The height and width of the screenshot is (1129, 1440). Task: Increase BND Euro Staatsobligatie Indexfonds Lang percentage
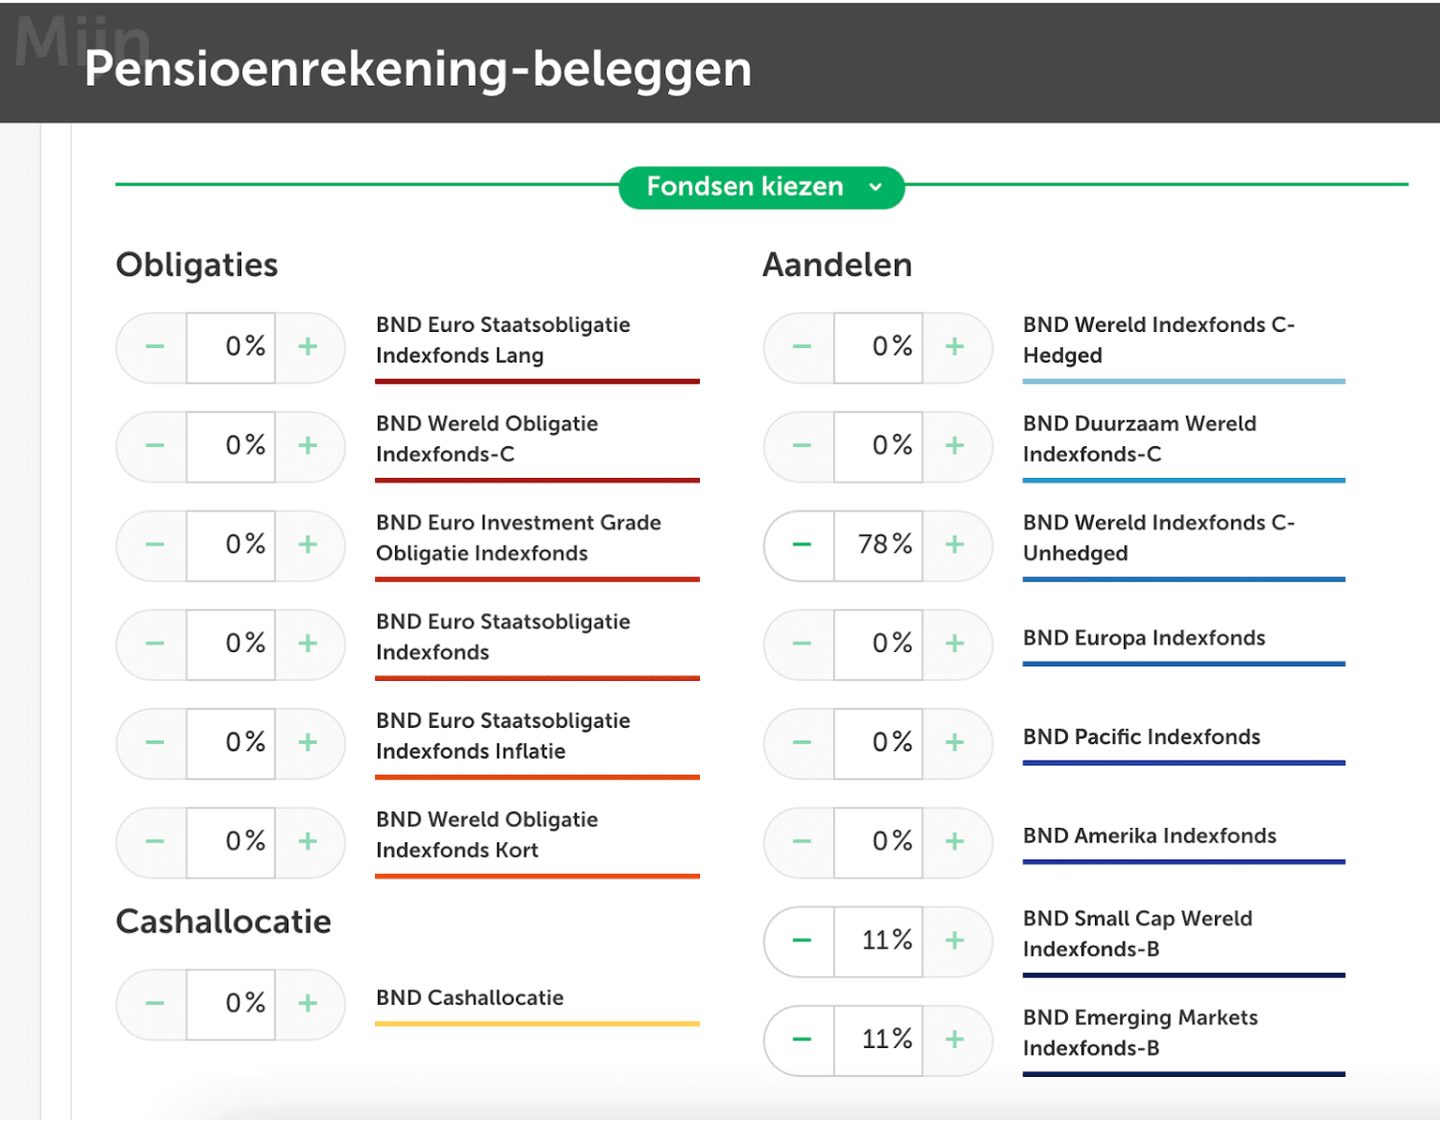[308, 346]
